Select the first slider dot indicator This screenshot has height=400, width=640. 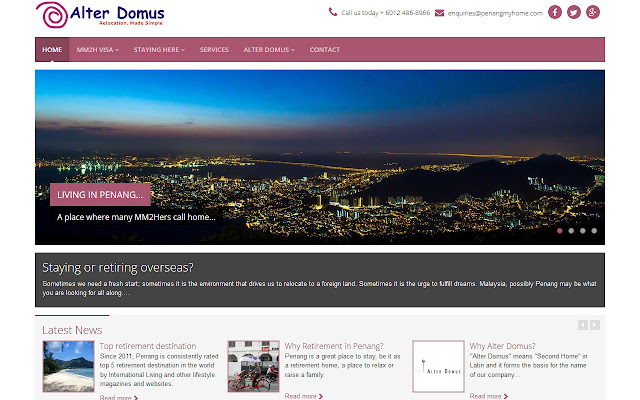tap(560, 231)
